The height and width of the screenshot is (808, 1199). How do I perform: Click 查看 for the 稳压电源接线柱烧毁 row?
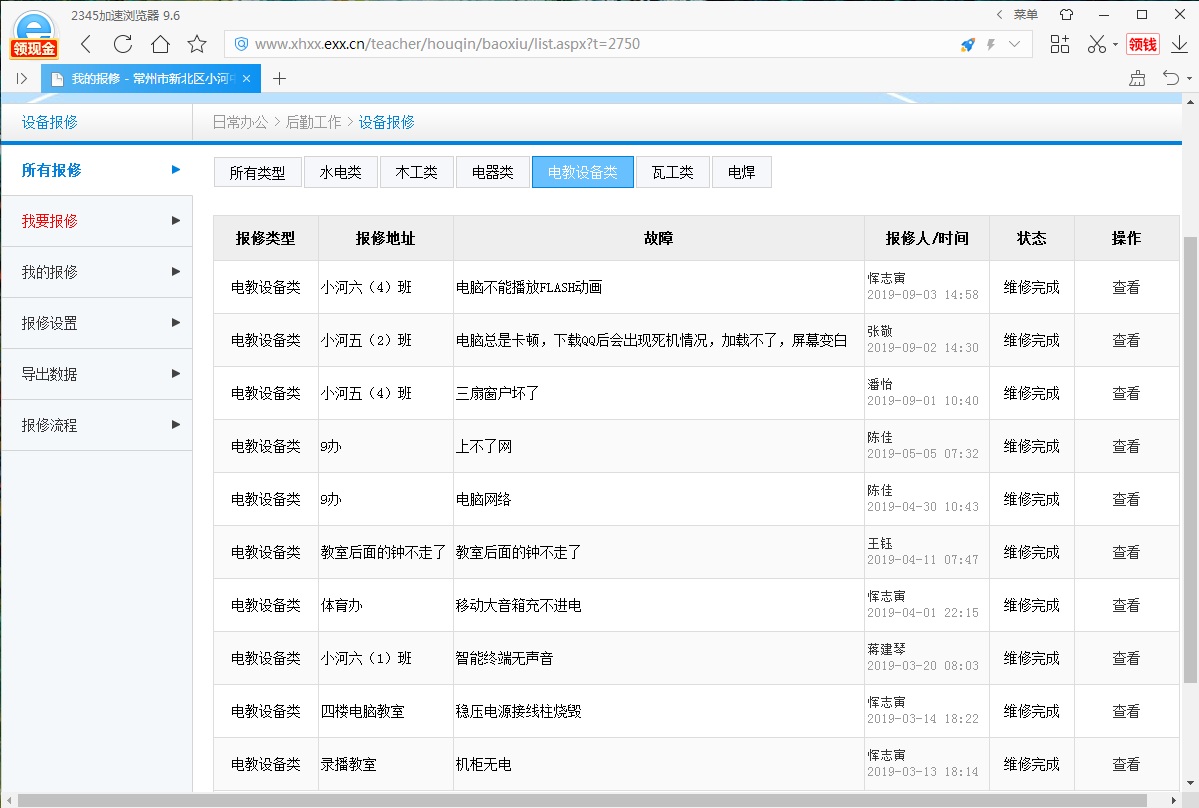point(1126,711)
